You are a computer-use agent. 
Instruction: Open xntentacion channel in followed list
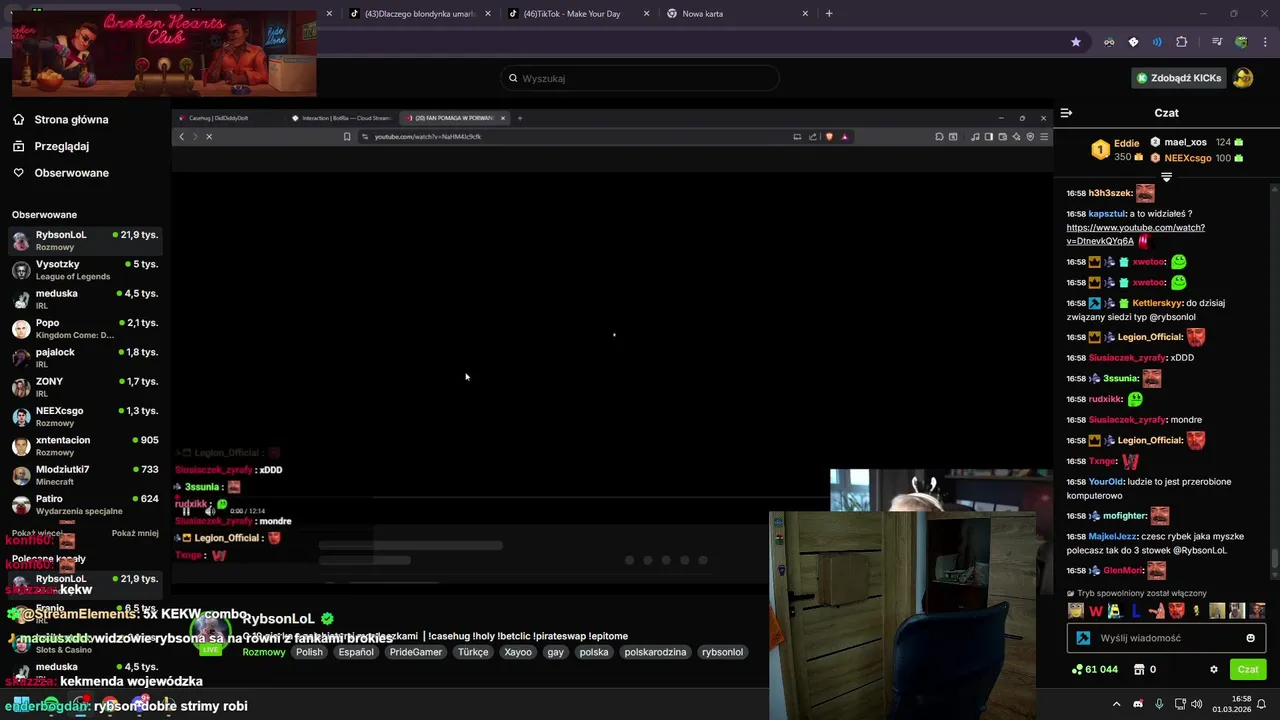(85, 446)
